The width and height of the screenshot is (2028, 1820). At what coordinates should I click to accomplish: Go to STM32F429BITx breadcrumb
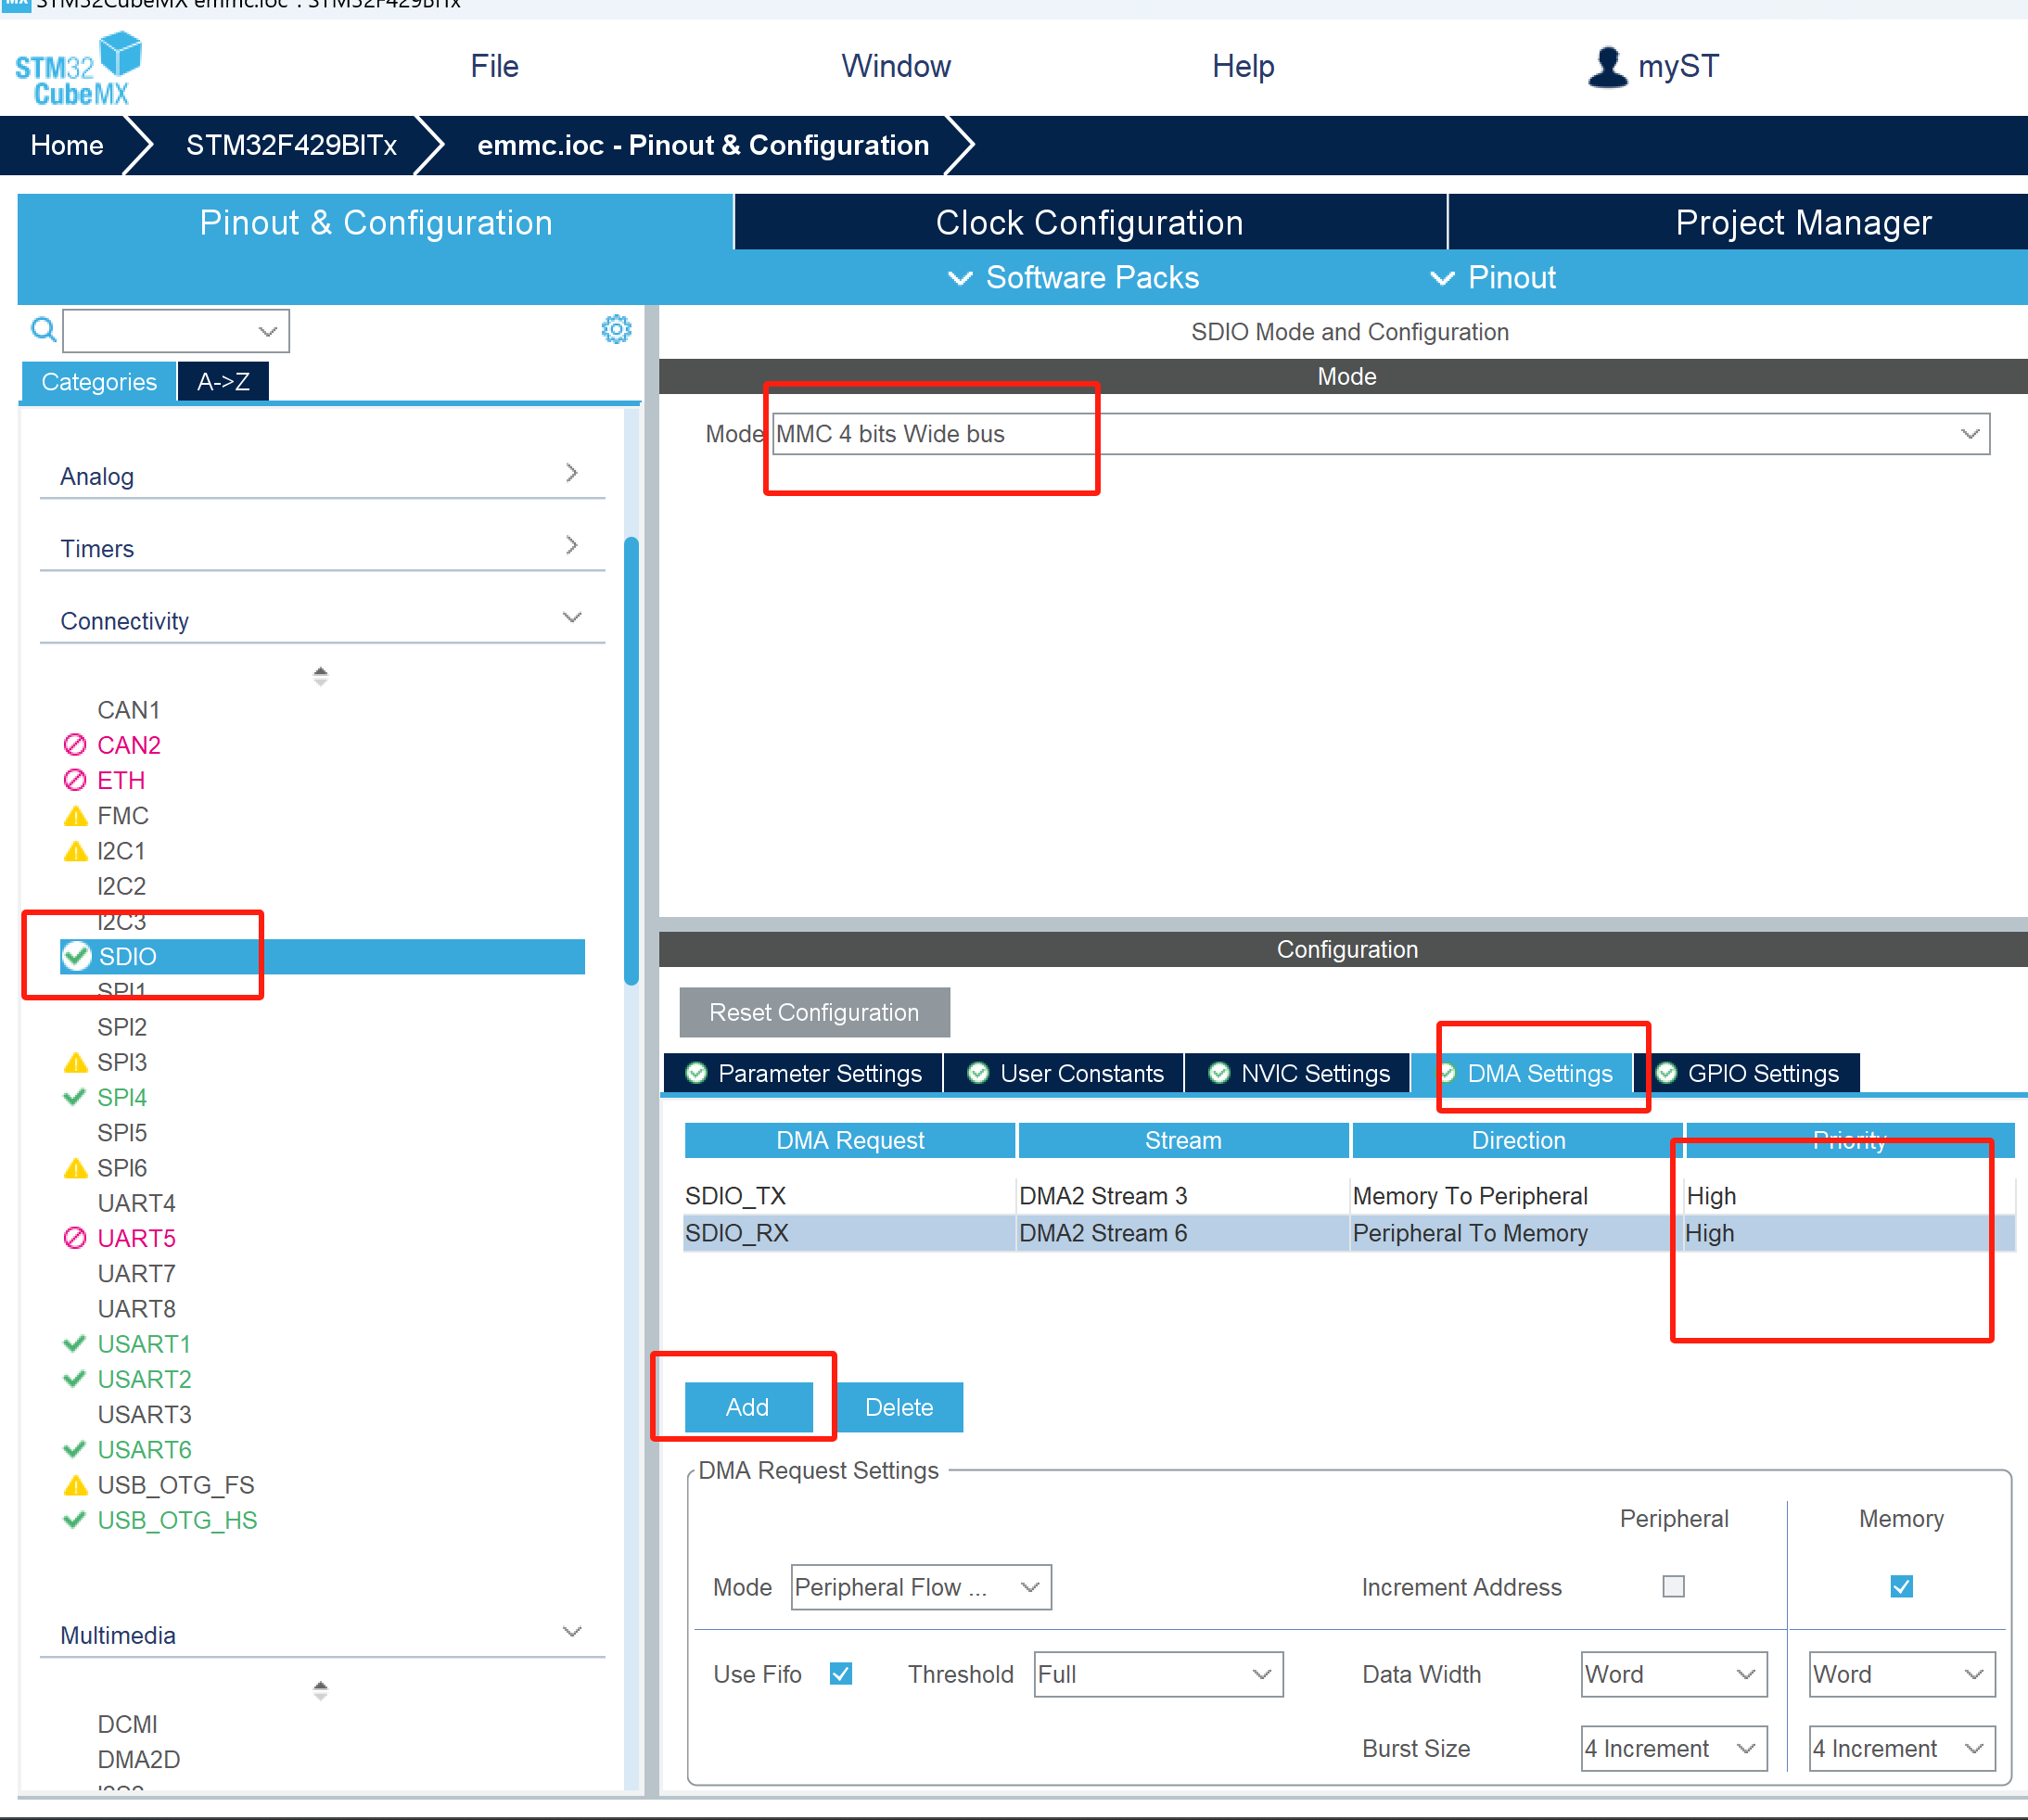click(291, 145)
